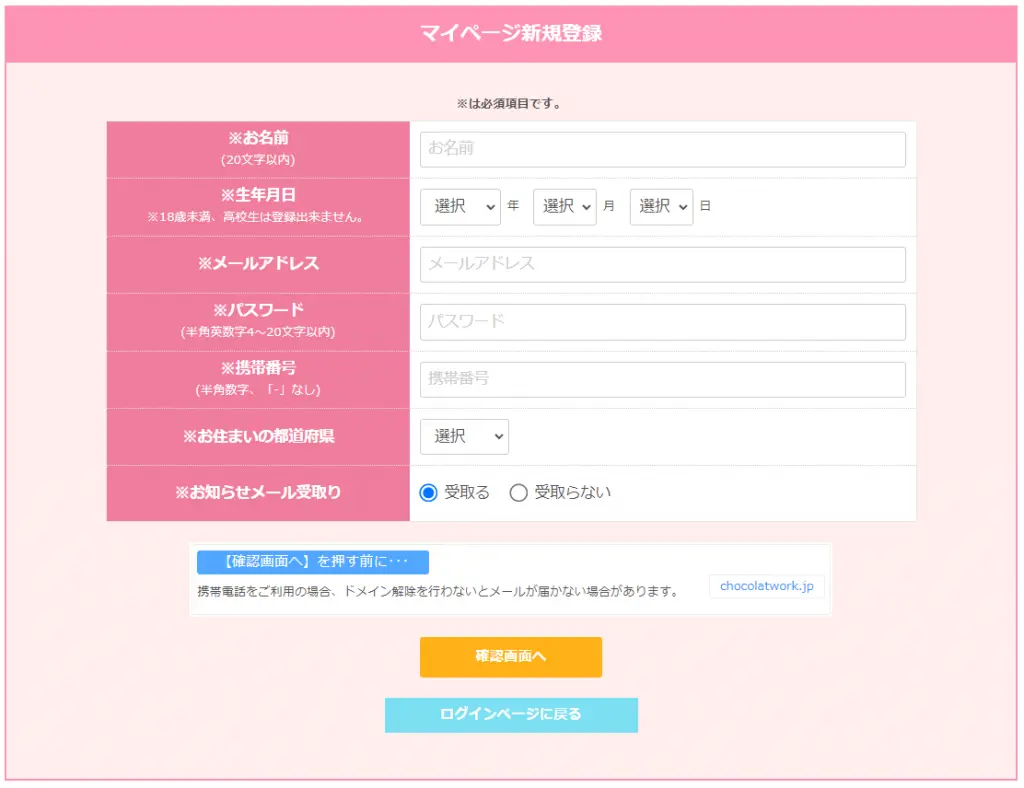
Task: Open the 都道府県 prefecture dropdown
Action: point(464,436)
